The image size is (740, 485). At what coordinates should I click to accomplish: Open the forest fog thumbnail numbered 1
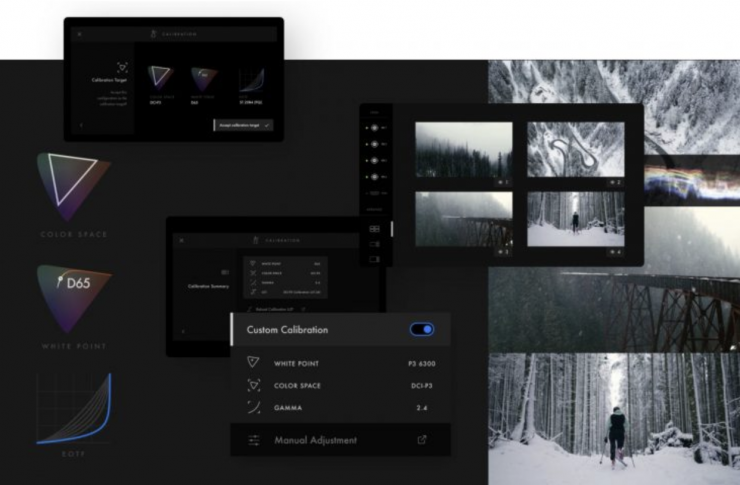pos(463,154)
